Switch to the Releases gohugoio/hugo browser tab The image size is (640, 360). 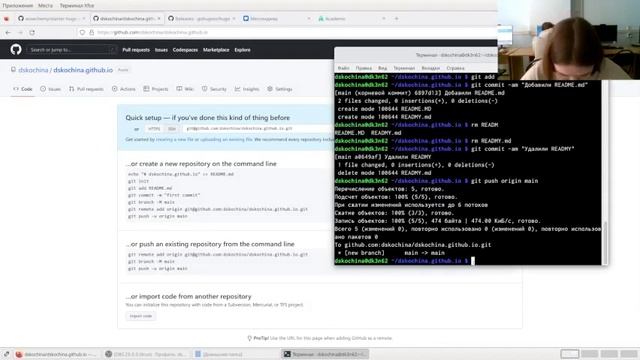pos(202,18)
